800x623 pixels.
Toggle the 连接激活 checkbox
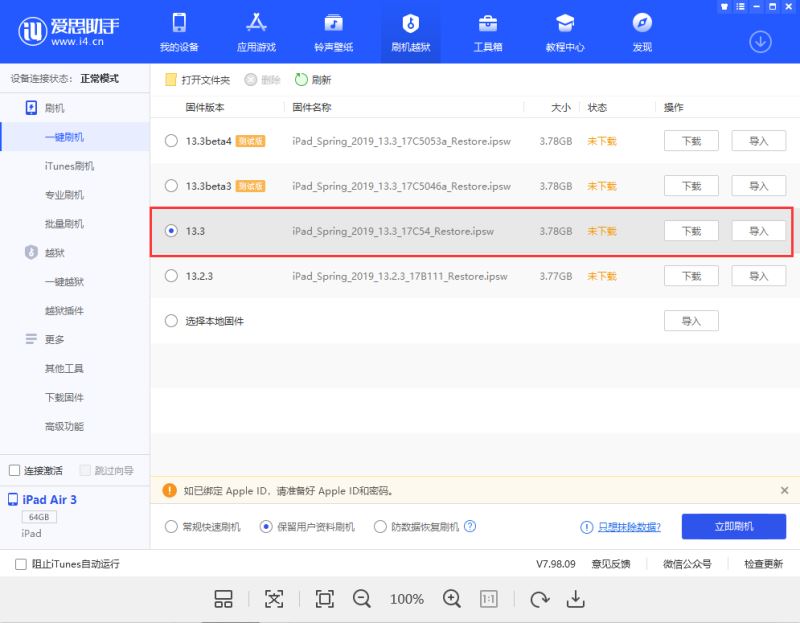pyautogui.click(x=14, y=470)
